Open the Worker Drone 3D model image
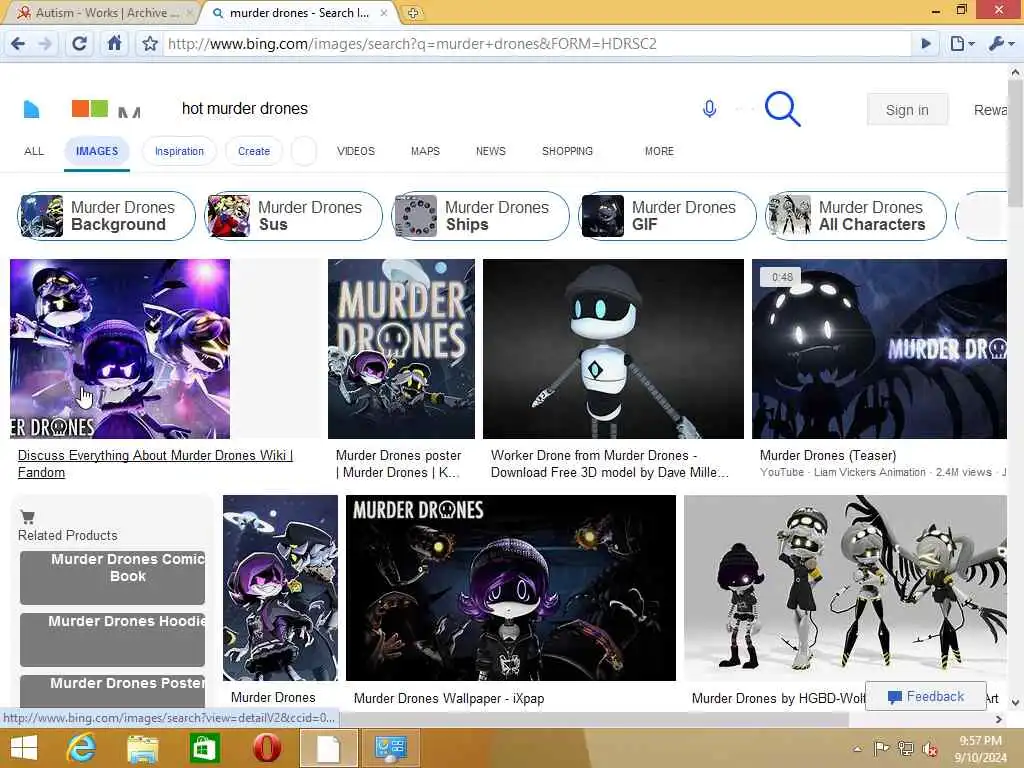1024x768 pixels. 613,349
